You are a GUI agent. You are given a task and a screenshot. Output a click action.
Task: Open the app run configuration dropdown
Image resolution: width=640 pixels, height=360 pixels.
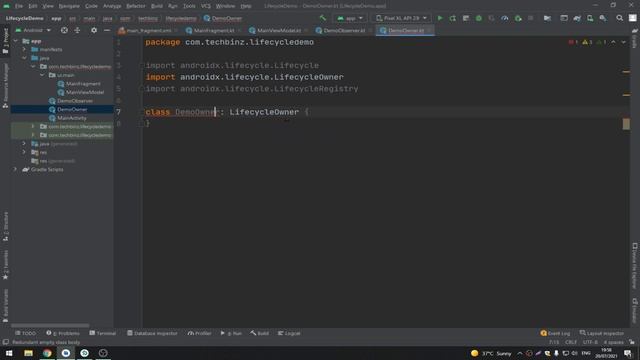[350, 18]
